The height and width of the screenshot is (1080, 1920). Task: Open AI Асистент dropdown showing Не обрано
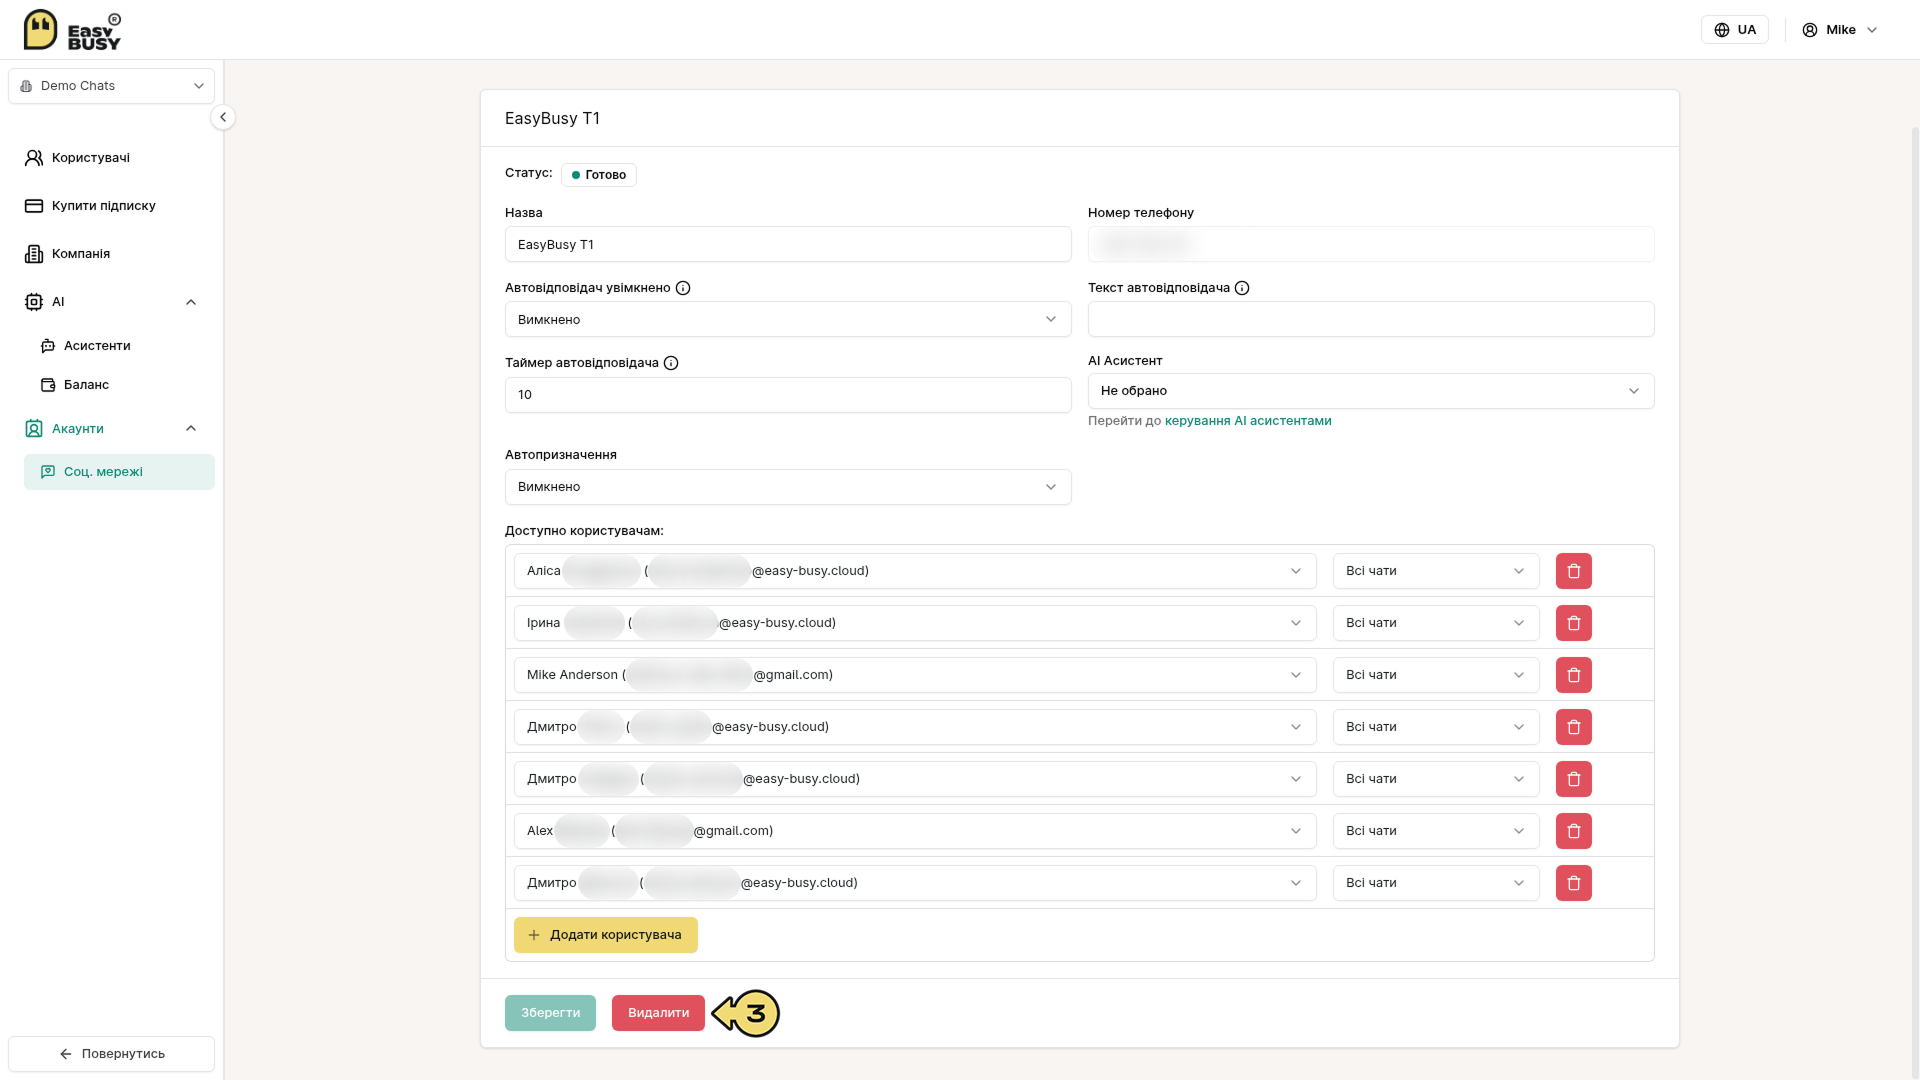click(x=1371, y=391)
